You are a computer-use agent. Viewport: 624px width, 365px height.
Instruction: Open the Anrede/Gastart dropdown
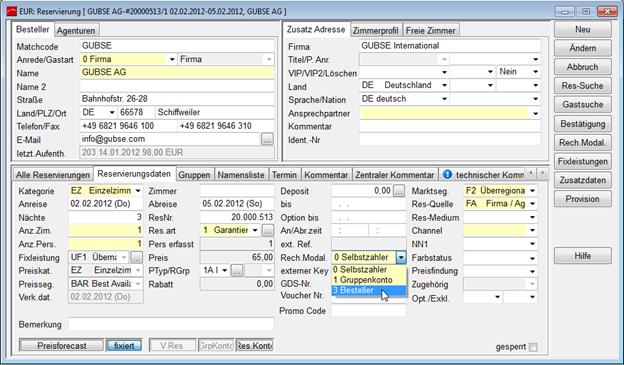[172, 59]
